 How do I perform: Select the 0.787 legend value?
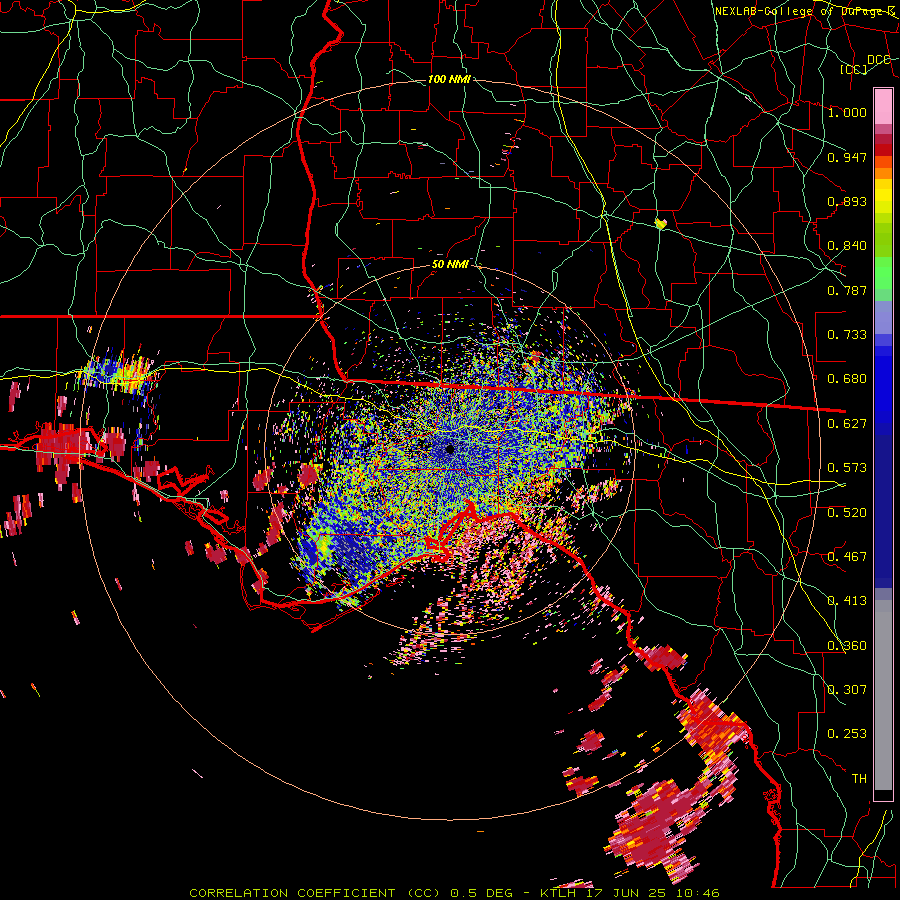click(847, 290)
